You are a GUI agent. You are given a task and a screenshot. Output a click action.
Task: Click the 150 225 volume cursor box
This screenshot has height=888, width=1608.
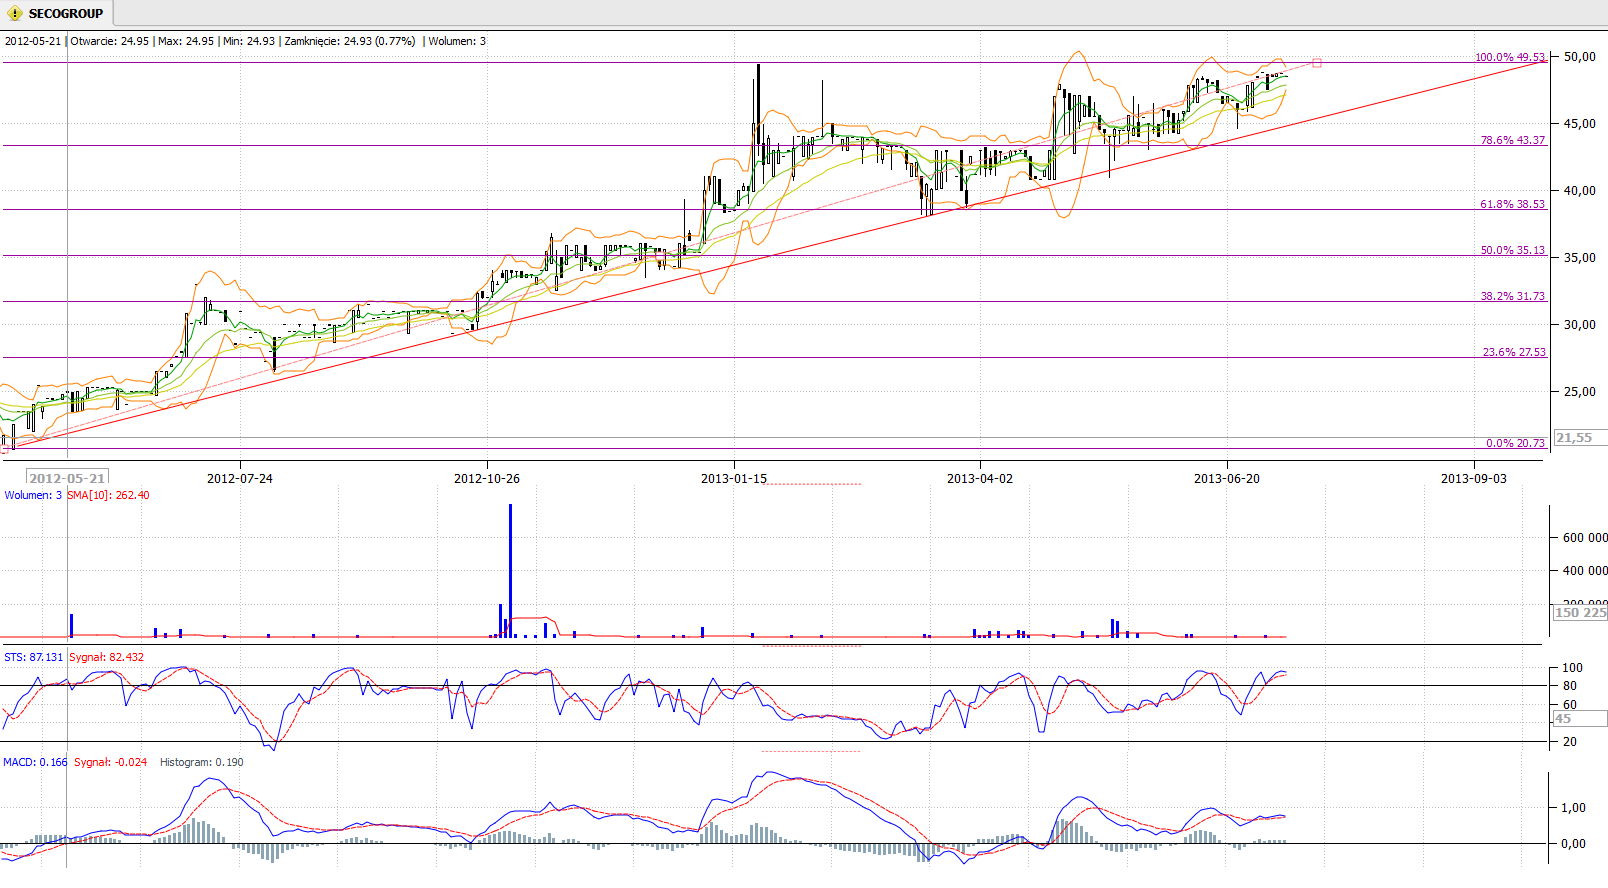(1580, 612)
